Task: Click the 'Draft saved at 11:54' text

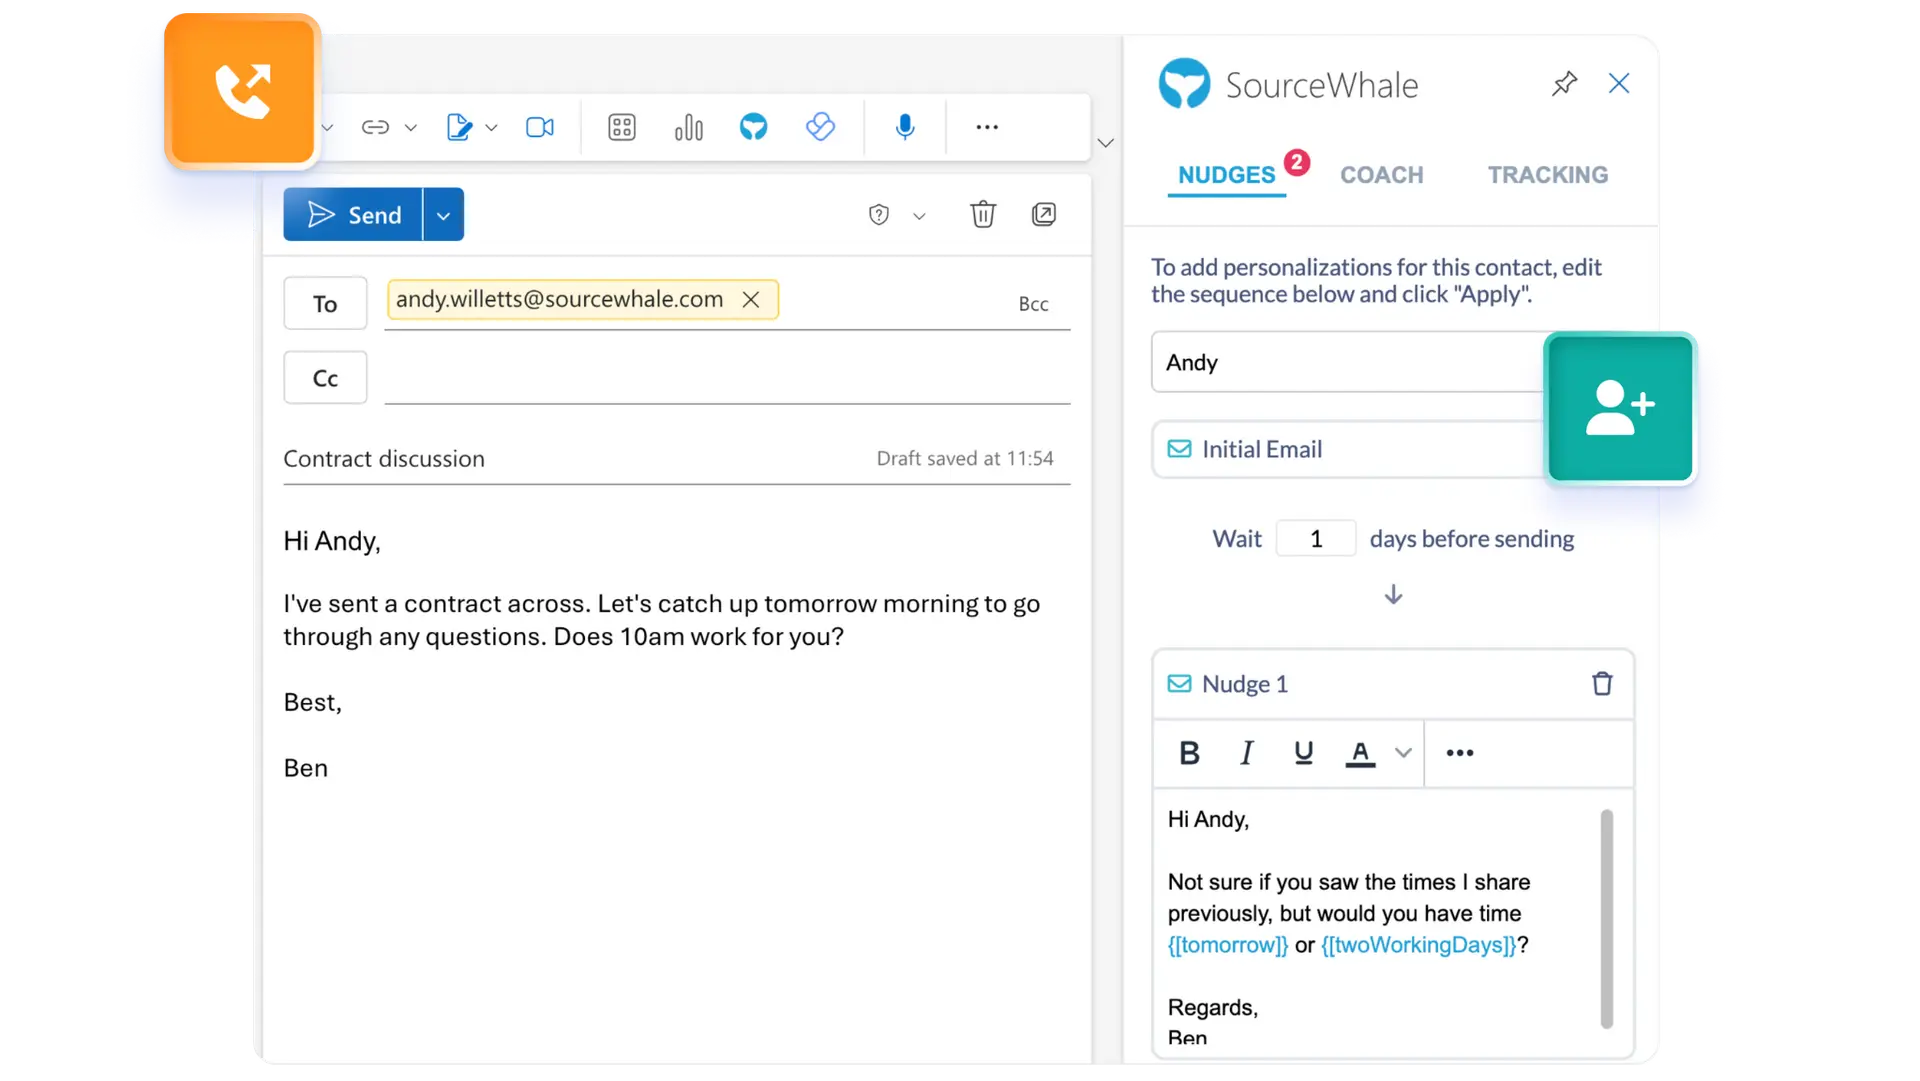Action: (965, 458)
